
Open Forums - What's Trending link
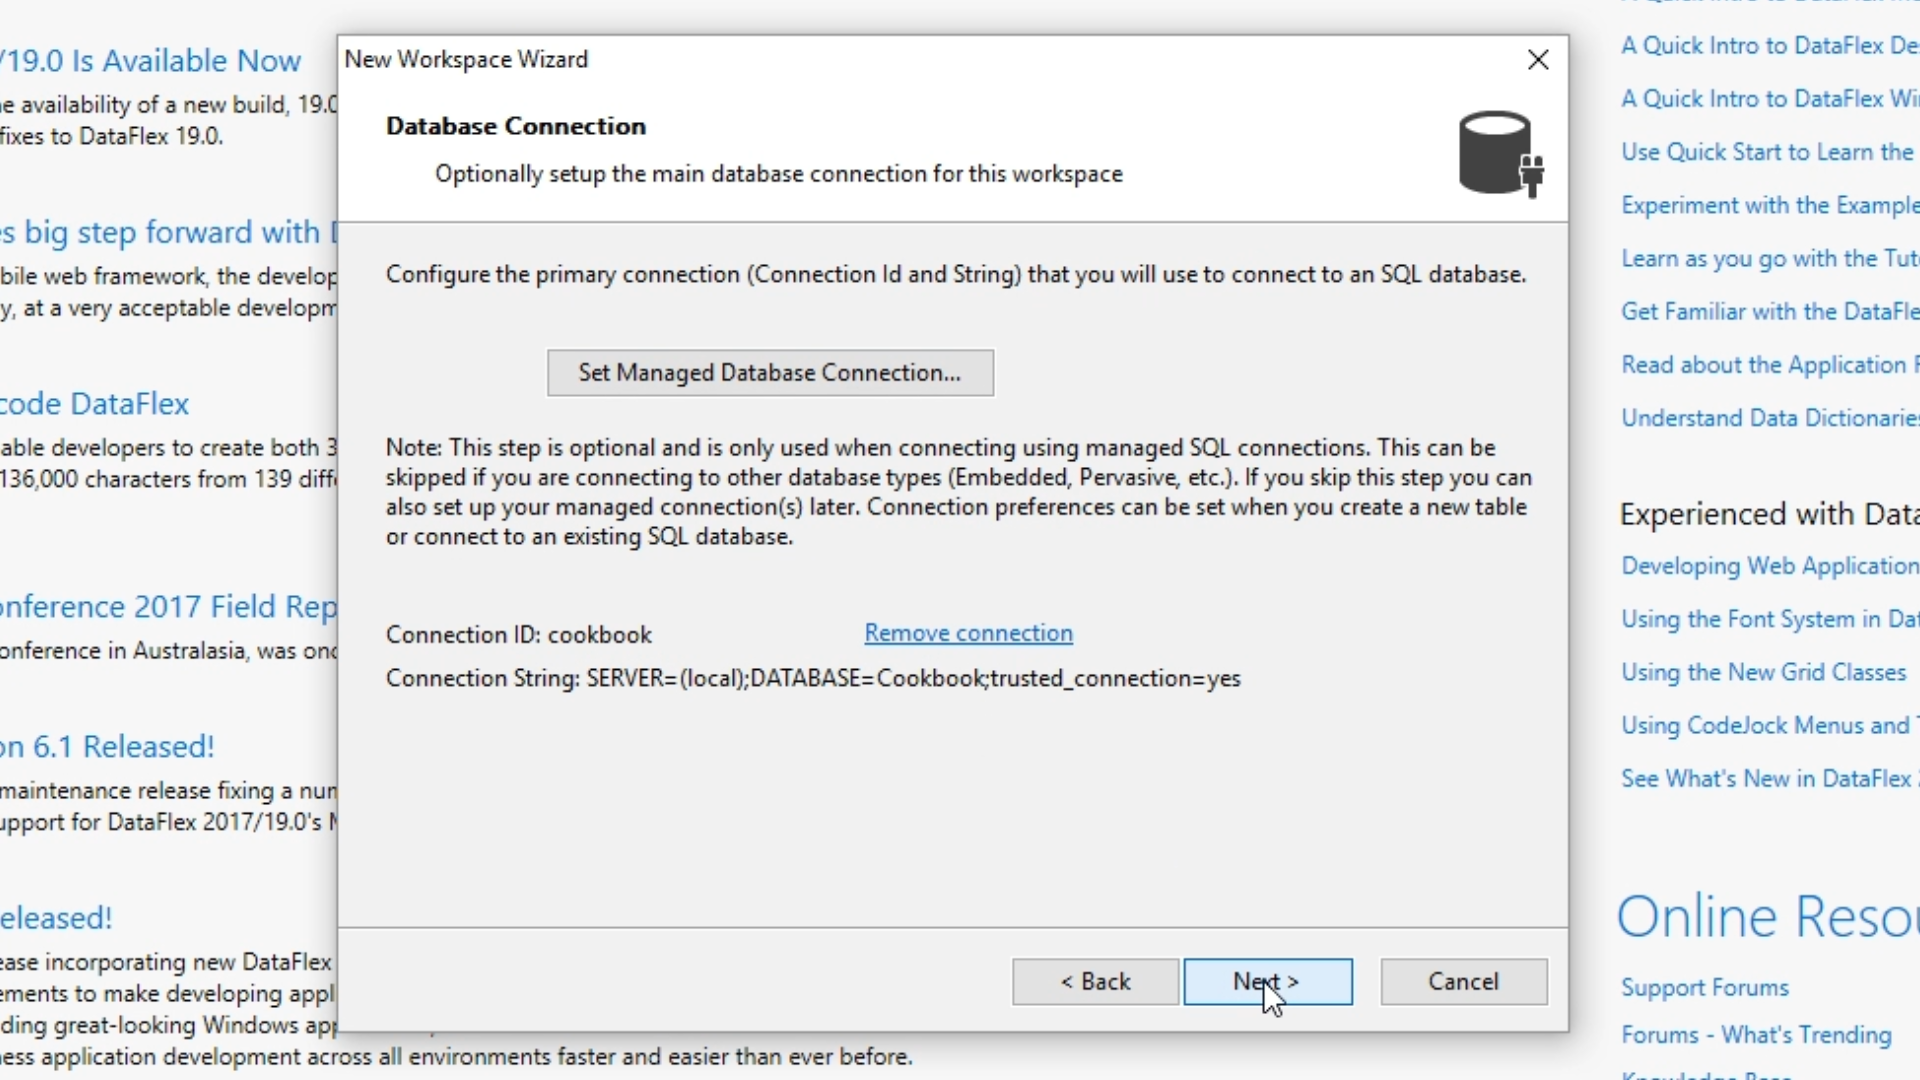(1756, 1035)
